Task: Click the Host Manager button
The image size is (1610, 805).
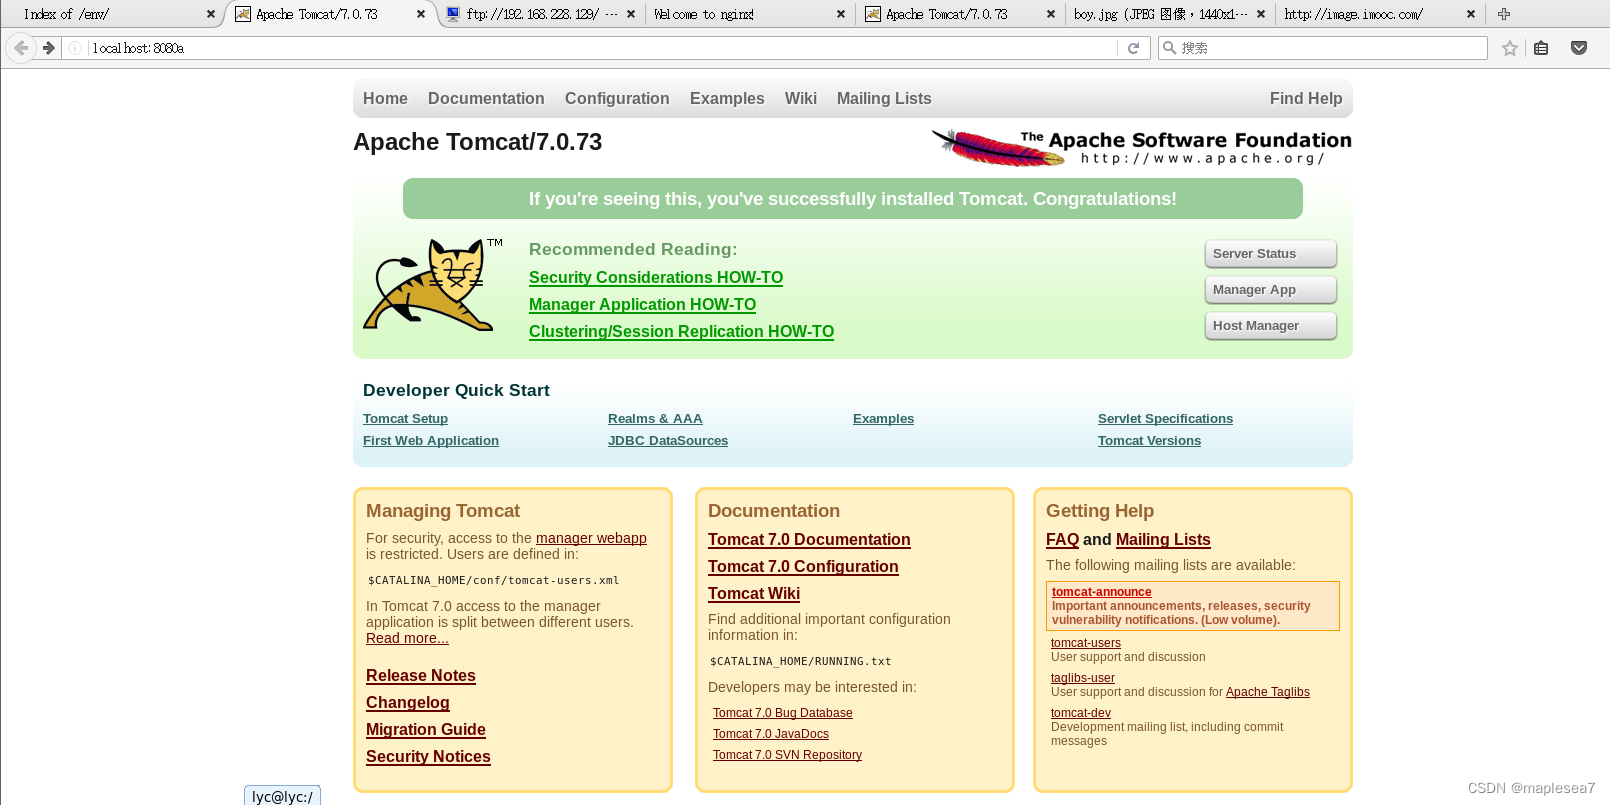Action: point(1271,326)
